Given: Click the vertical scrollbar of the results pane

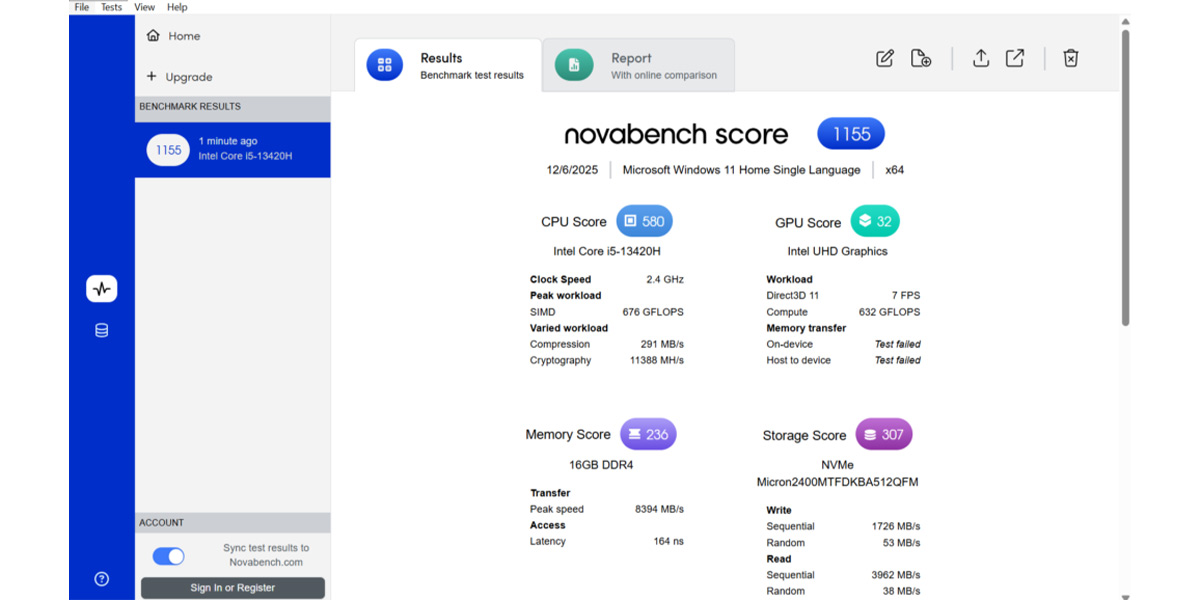Looking at the screenshot, I should [1125, 180].
